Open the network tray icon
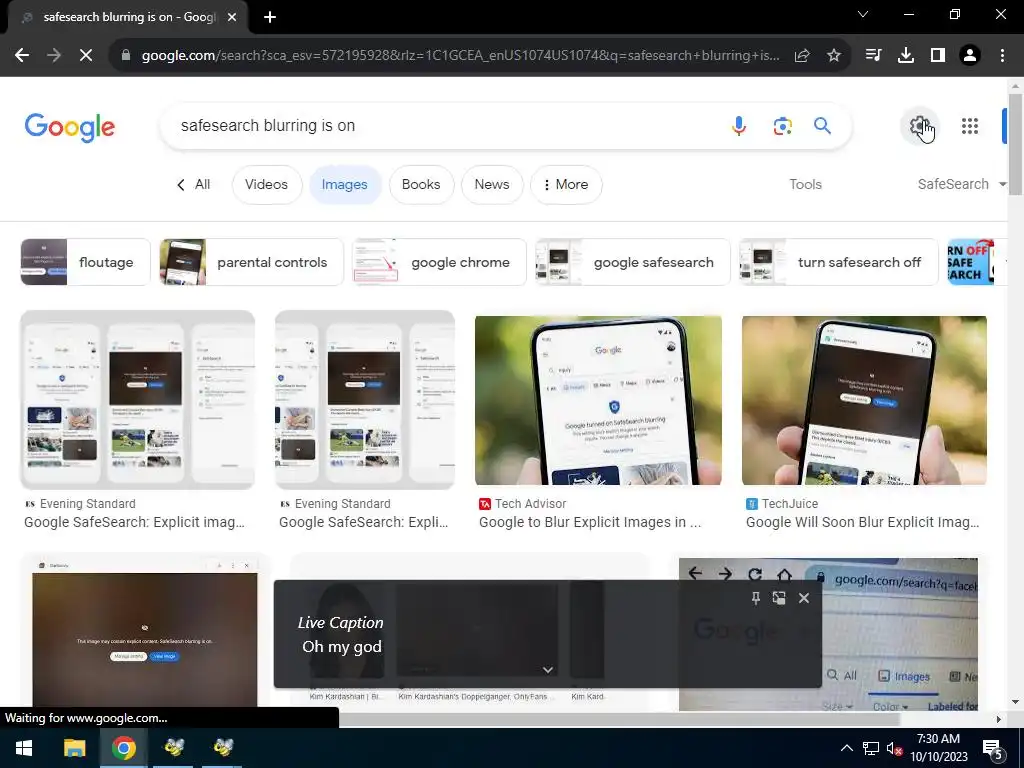The height and width of the screenshot is (768, 1024). tap(871, 748)
